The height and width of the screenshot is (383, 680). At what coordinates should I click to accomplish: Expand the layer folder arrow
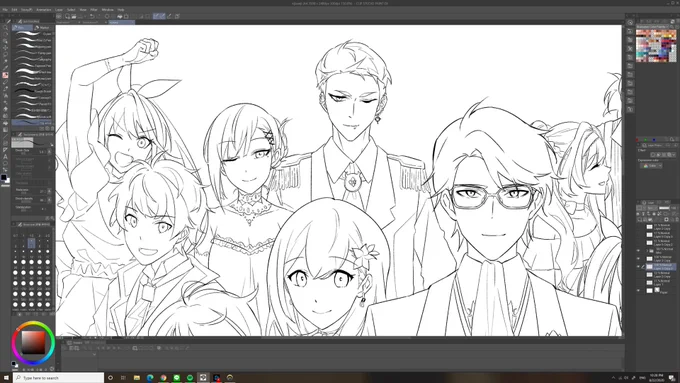click(647, 251)
